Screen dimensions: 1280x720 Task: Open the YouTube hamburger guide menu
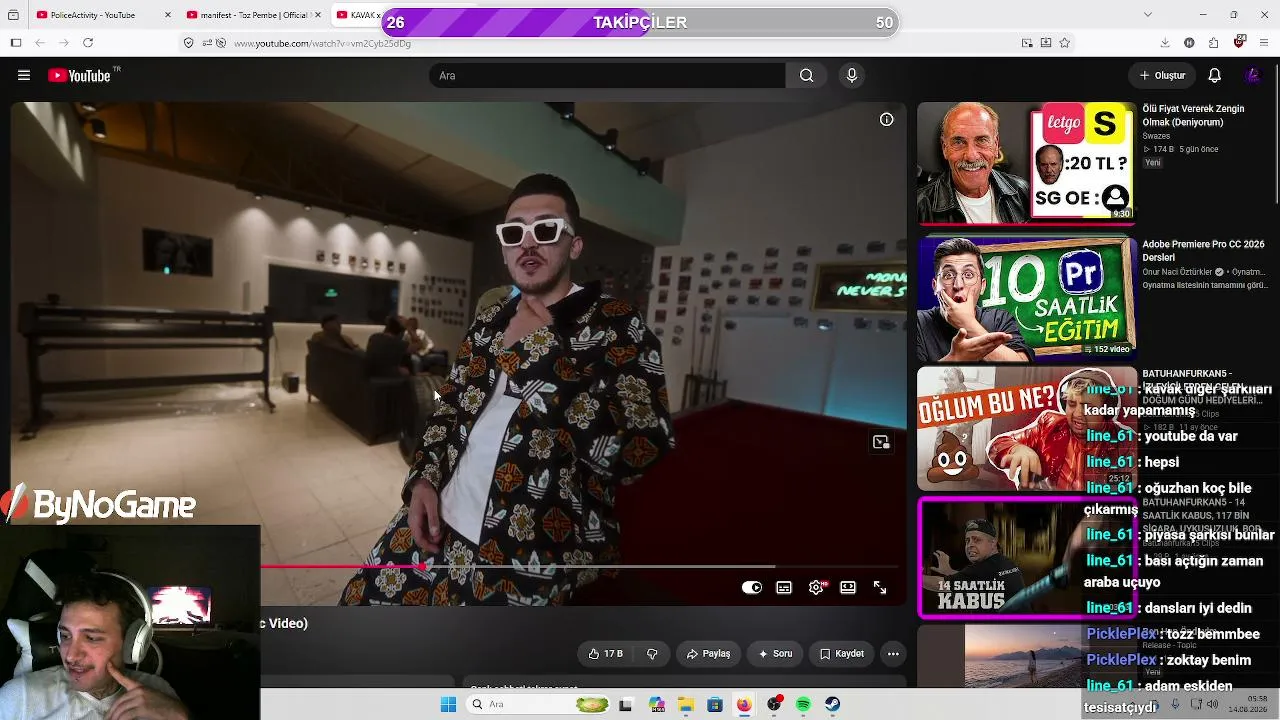(x=24, y=76)
